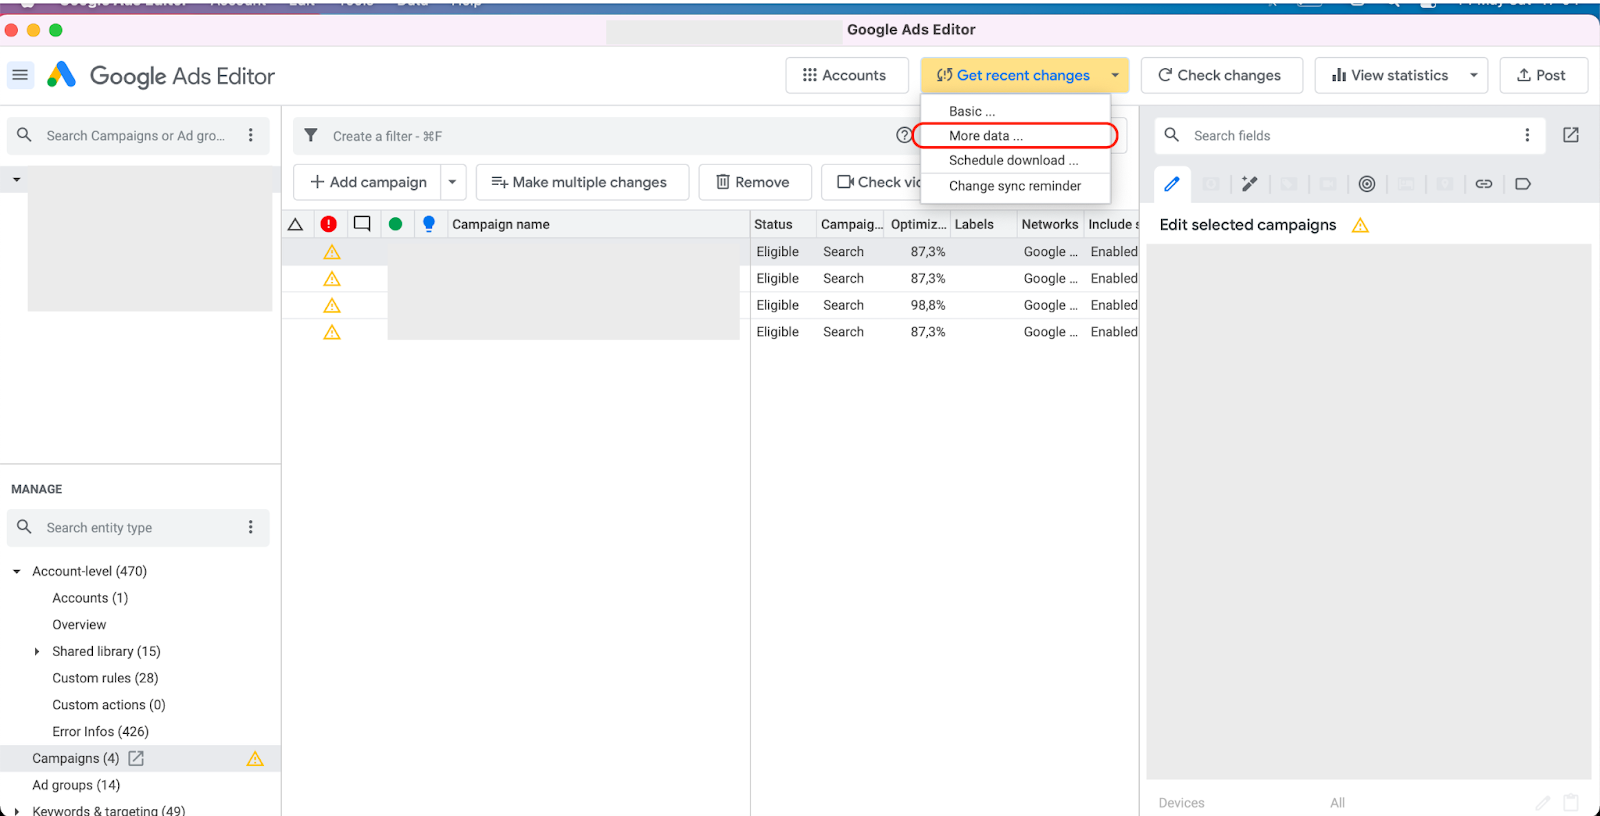Viewport: 1600px width, 816px height.
Task: Open Campaigns in new window icon
Action: tap(136, 758)
